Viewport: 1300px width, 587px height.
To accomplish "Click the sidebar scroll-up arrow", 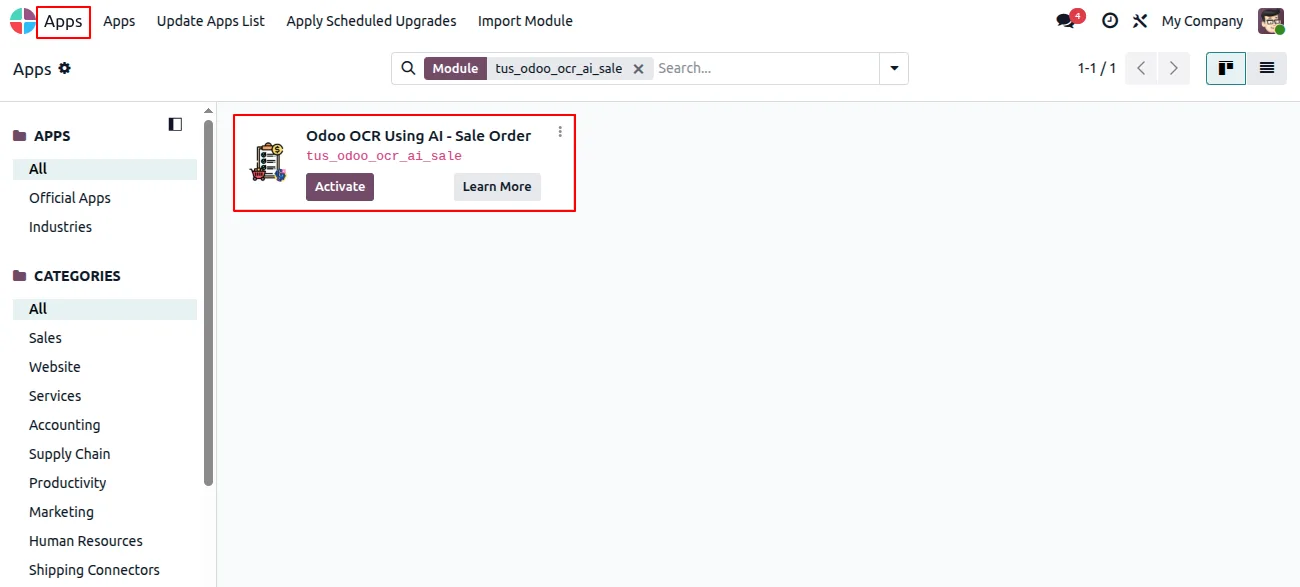I will [x=208, y=110].
